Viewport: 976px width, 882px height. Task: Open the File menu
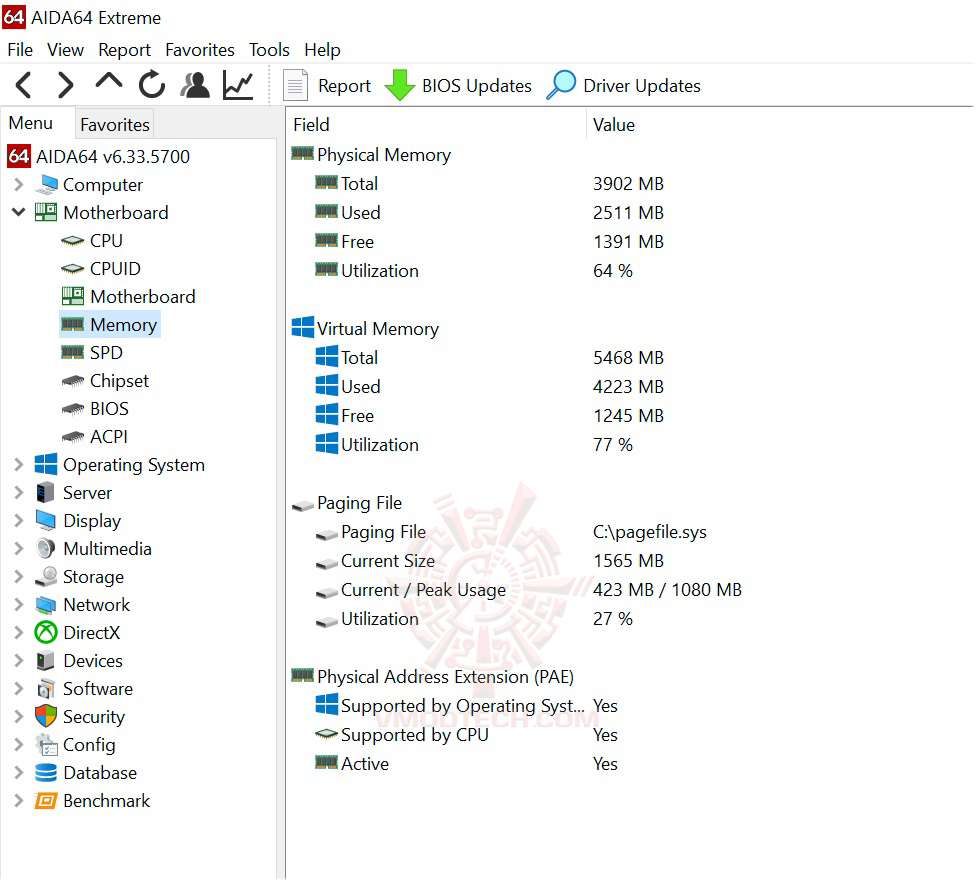click(21, 50)
